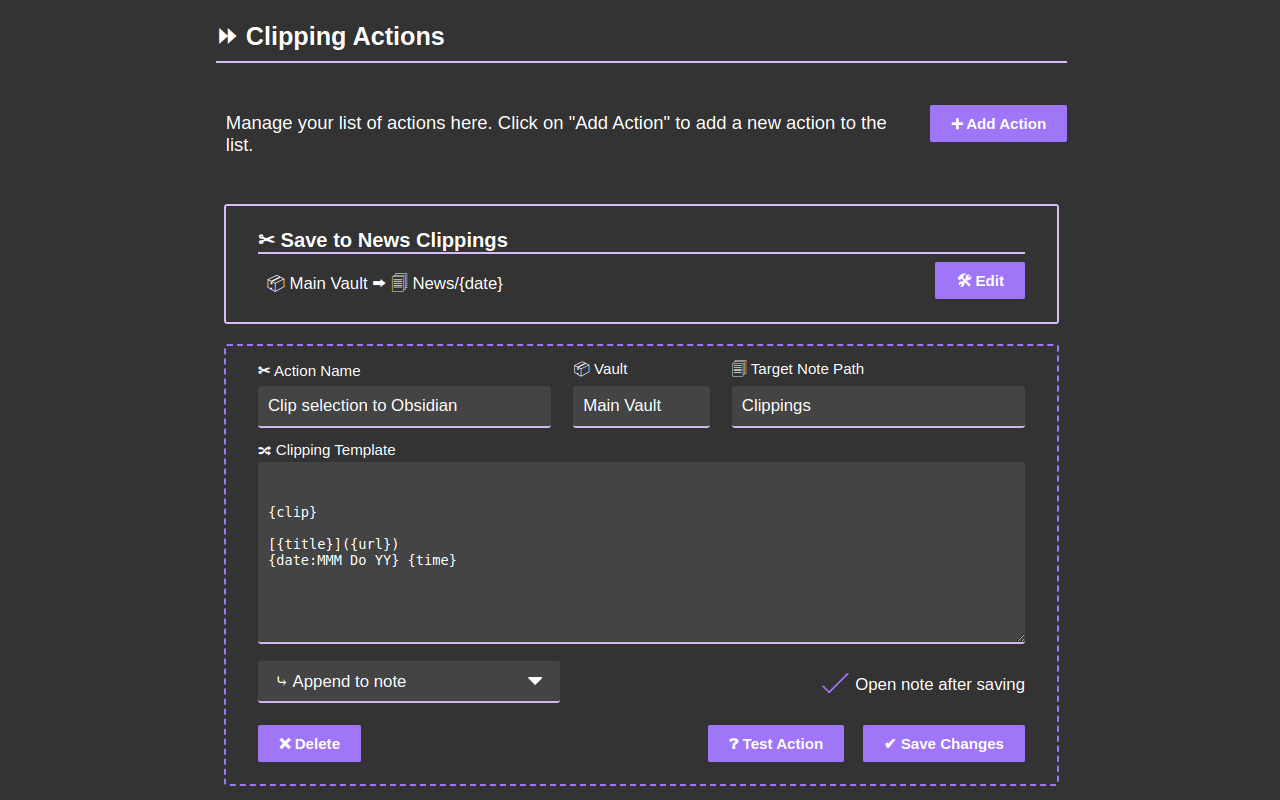Click the vault cube icon beside Main Vault
Screen dimensions: 1280x800
coord(275,284)
